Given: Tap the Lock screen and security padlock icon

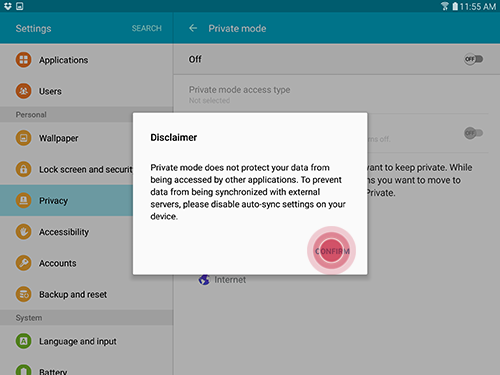Looking at the screenshot, I should 23,169.
